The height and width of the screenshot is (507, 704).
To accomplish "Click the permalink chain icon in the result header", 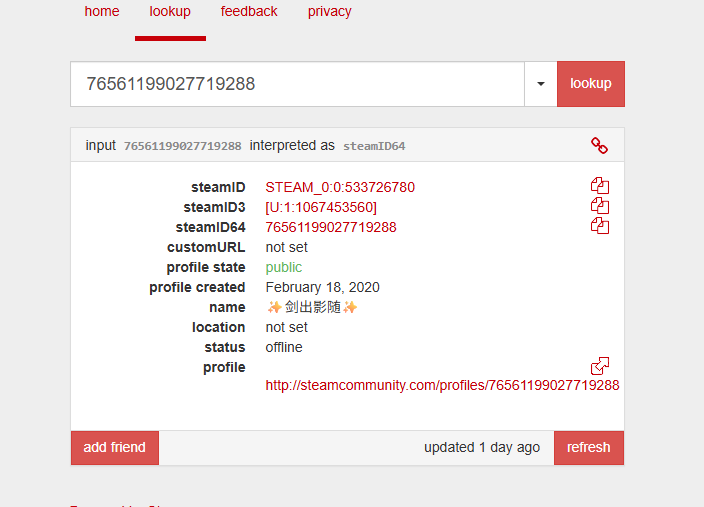I will point(599,145).
